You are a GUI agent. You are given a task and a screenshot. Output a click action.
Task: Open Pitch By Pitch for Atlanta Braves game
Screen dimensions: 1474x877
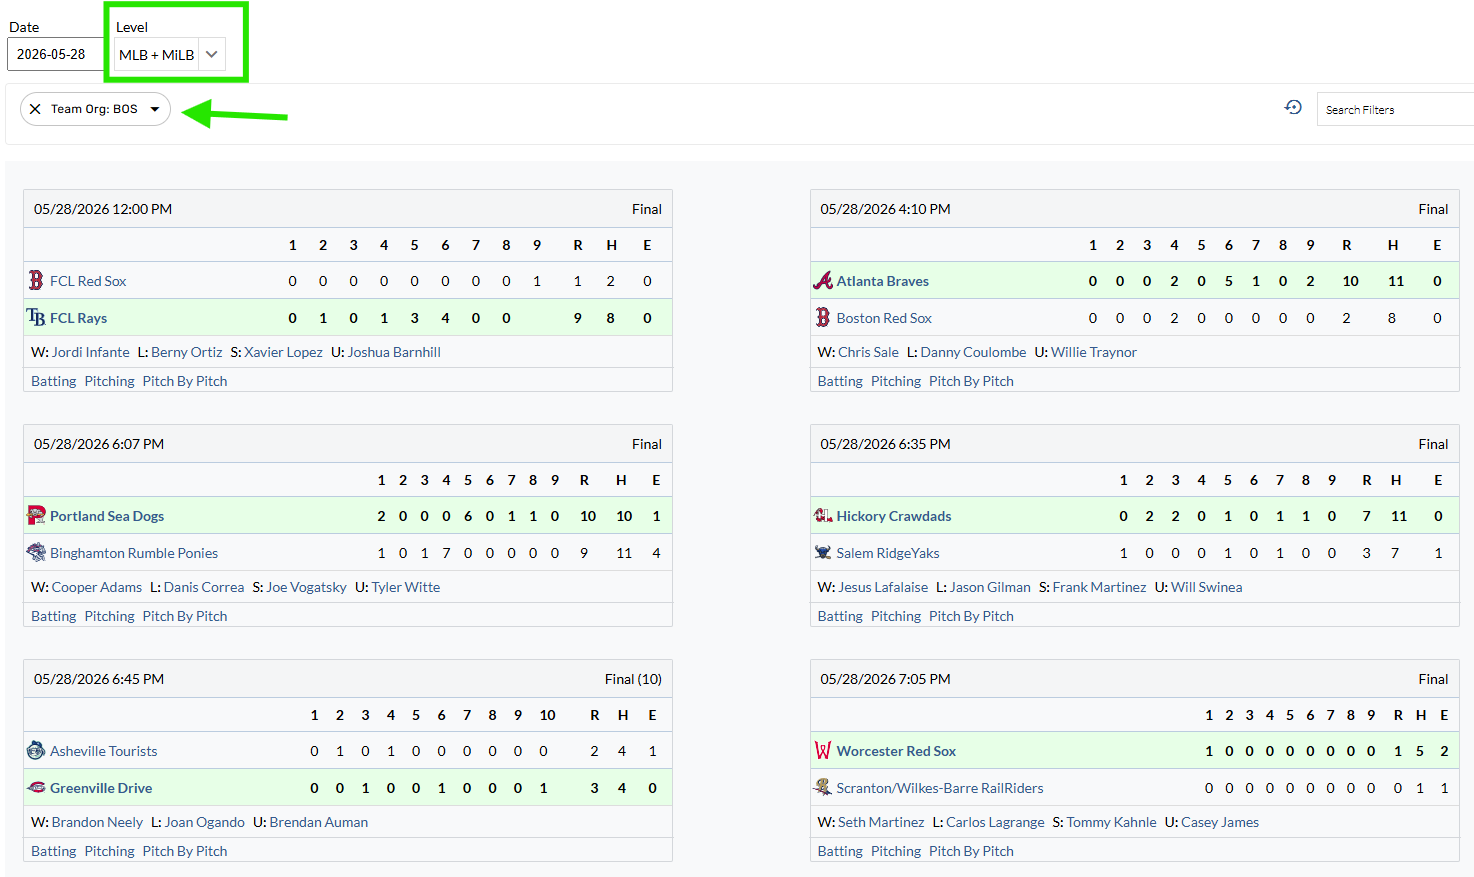[x=971, y=381]
